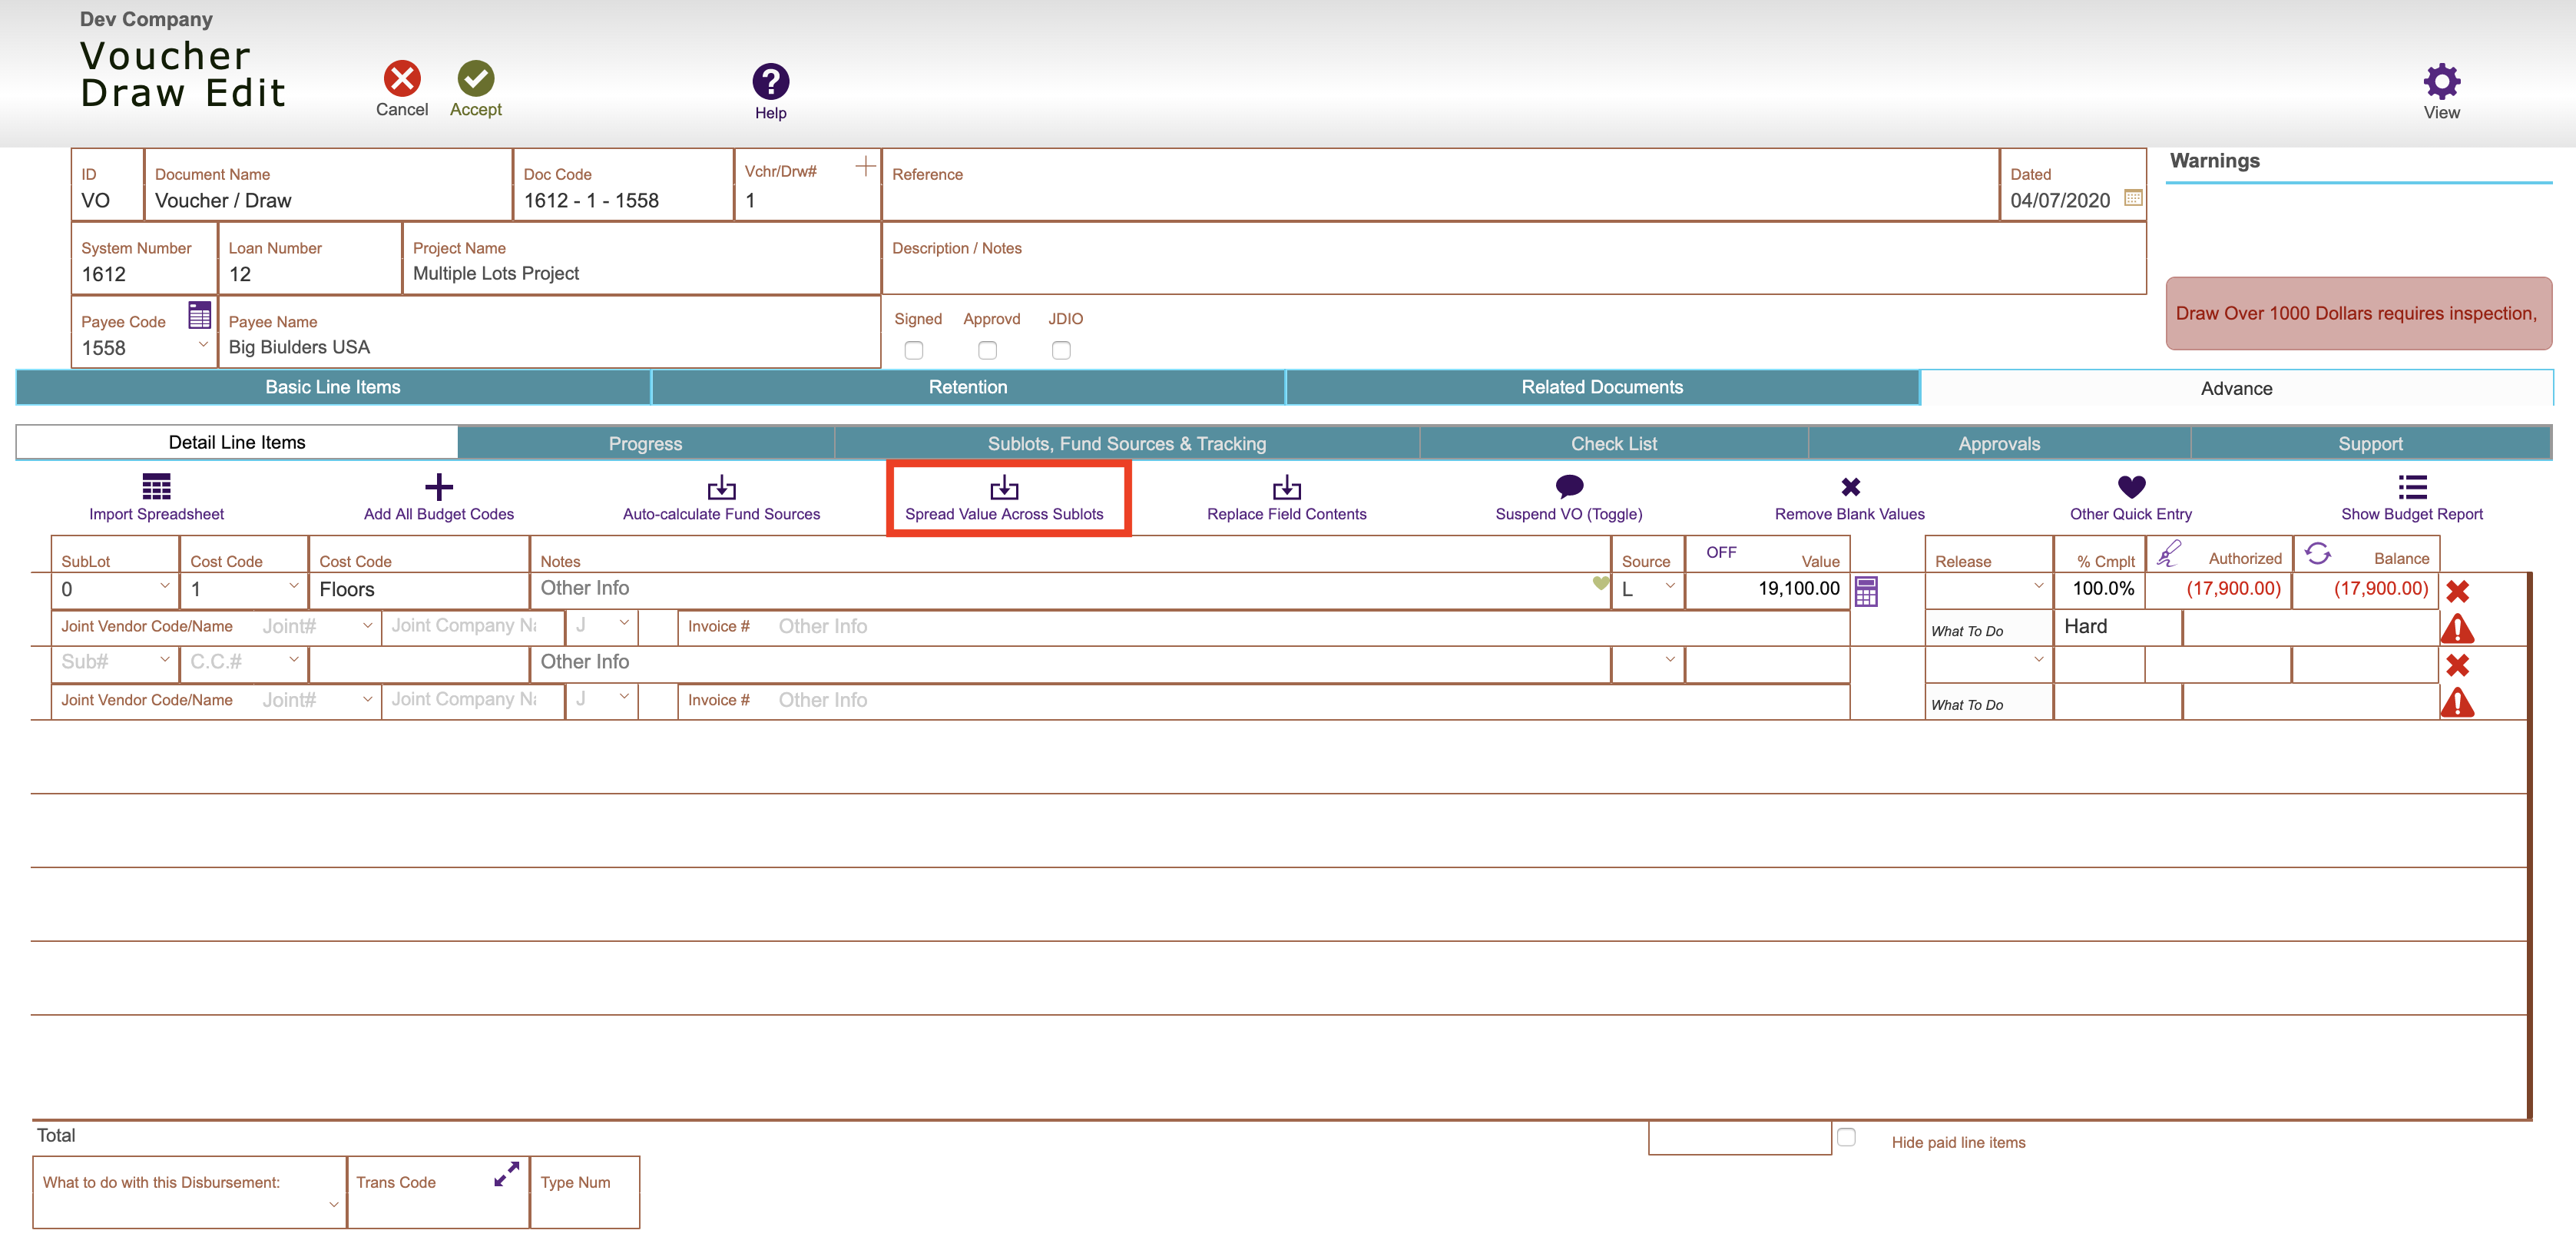Click the Suspend VO toggle speech icon
The height and width of the screenshot is (1260, 2576).
1568,486
